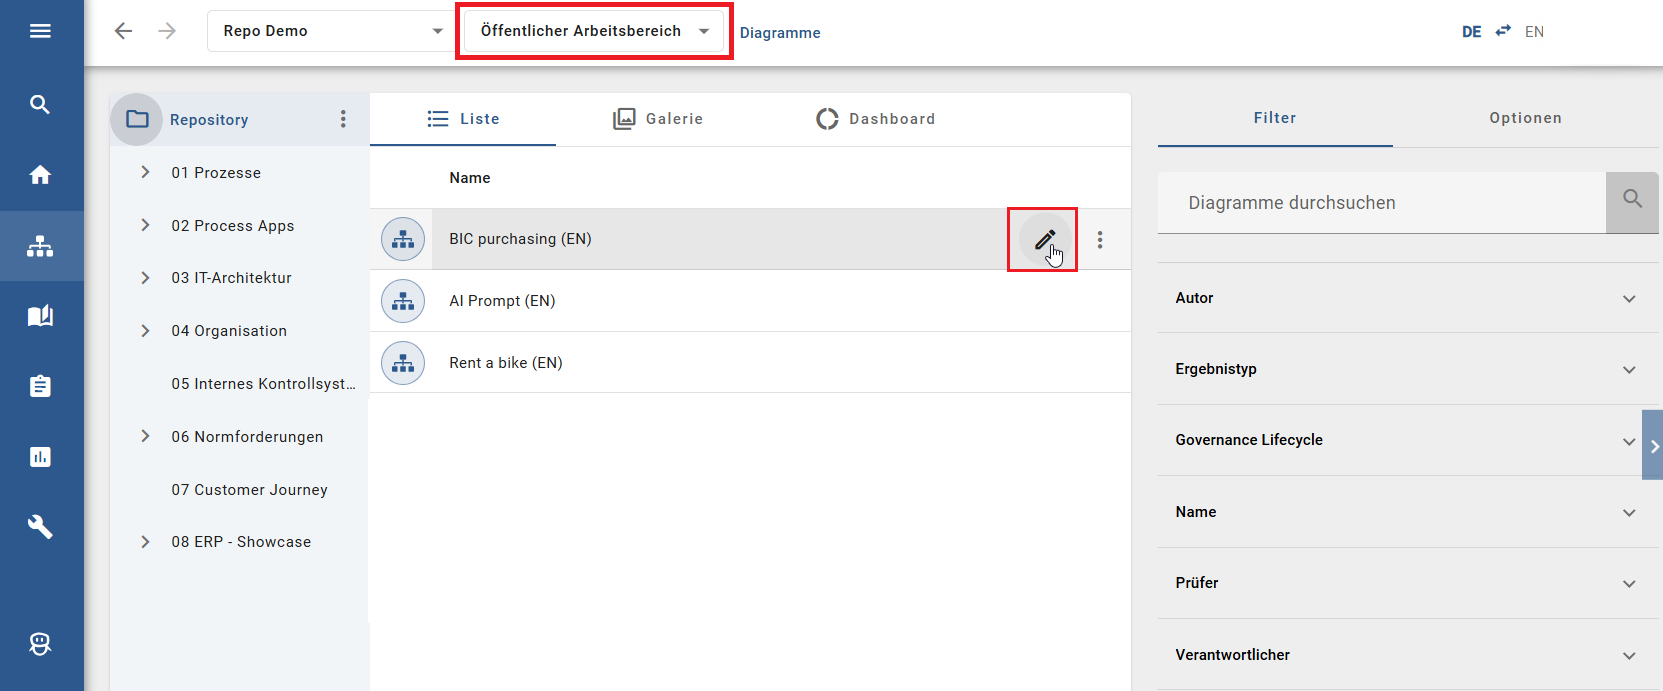Open the reports chart icon in sidebar
The image size is (1663, 691).
(40, 457)
